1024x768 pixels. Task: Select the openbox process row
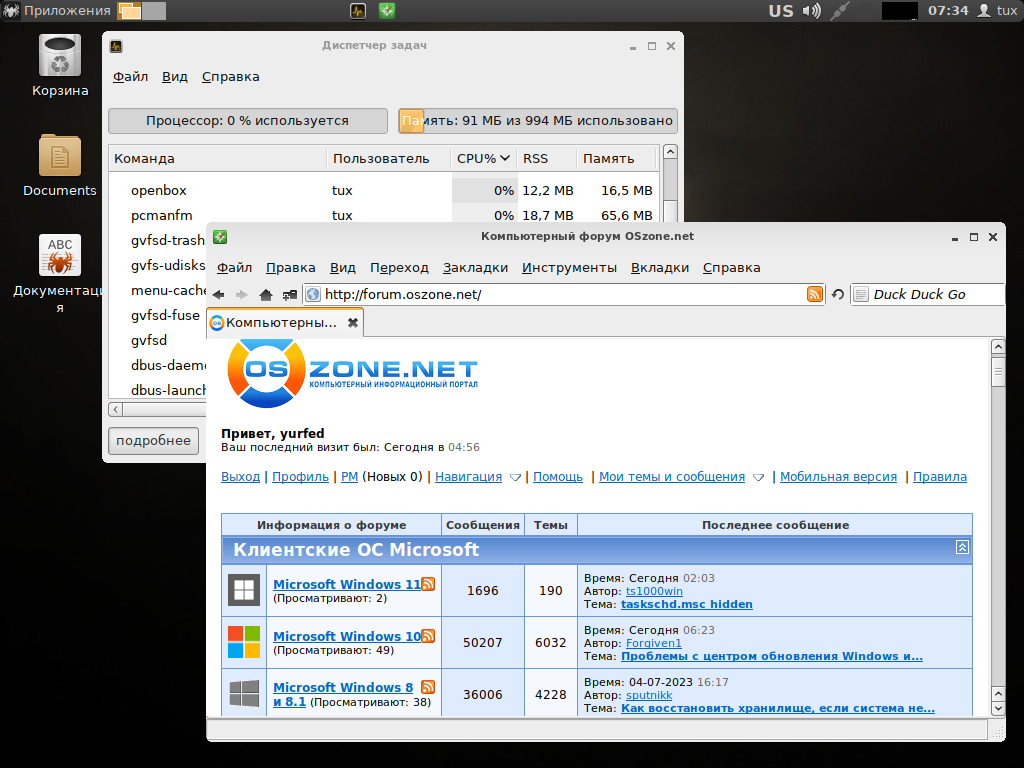(x=385, y=190)
